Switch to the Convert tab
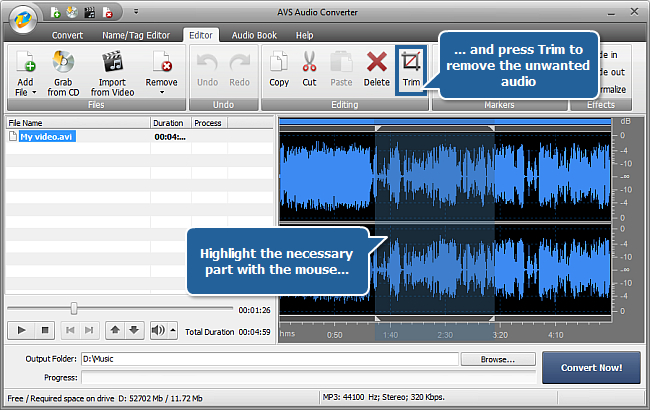Viewport: 650px width, 410px height. point(67,35)
